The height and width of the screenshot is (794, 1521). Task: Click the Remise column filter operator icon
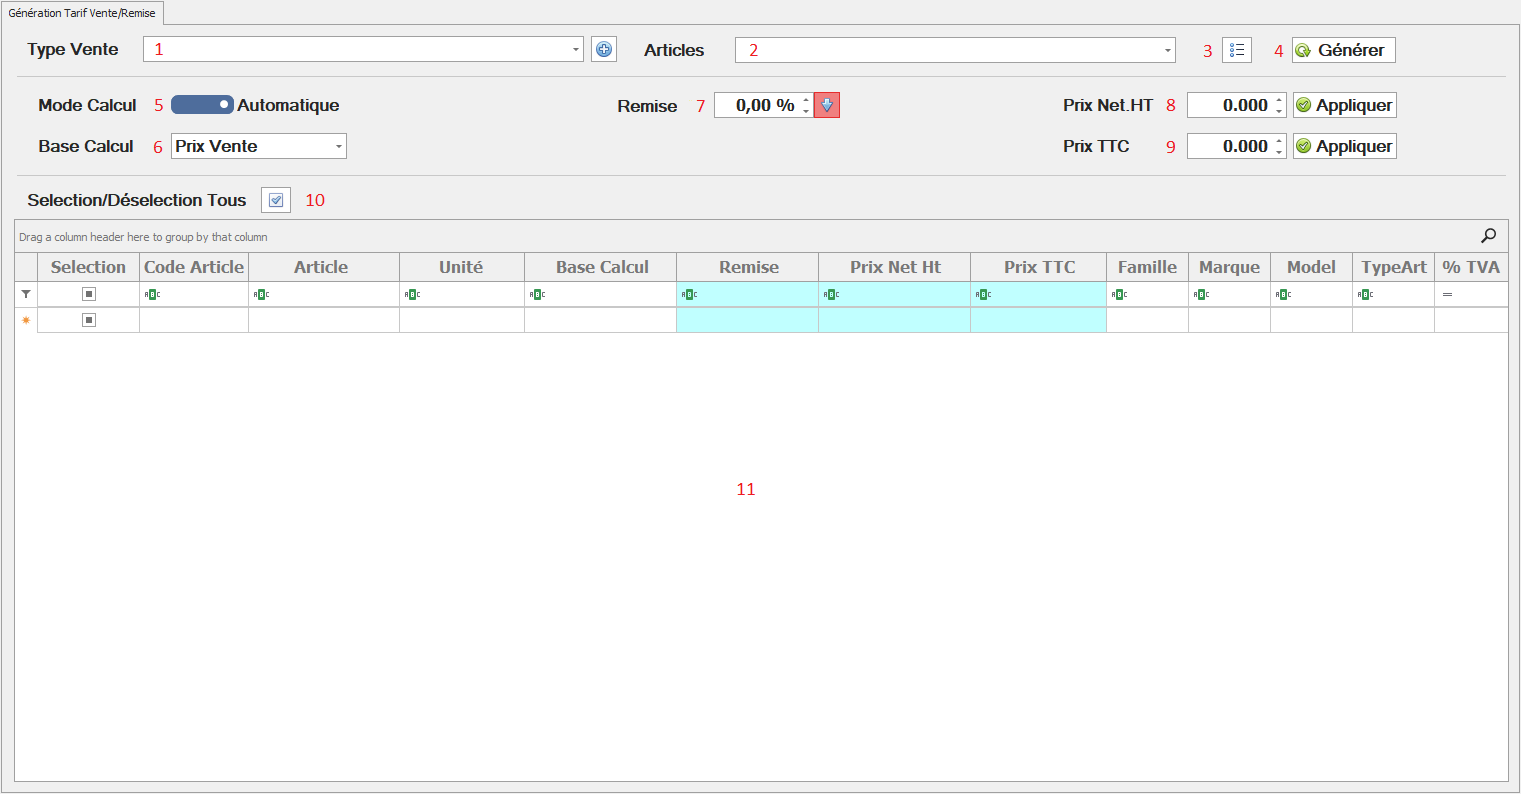[689, 295]
